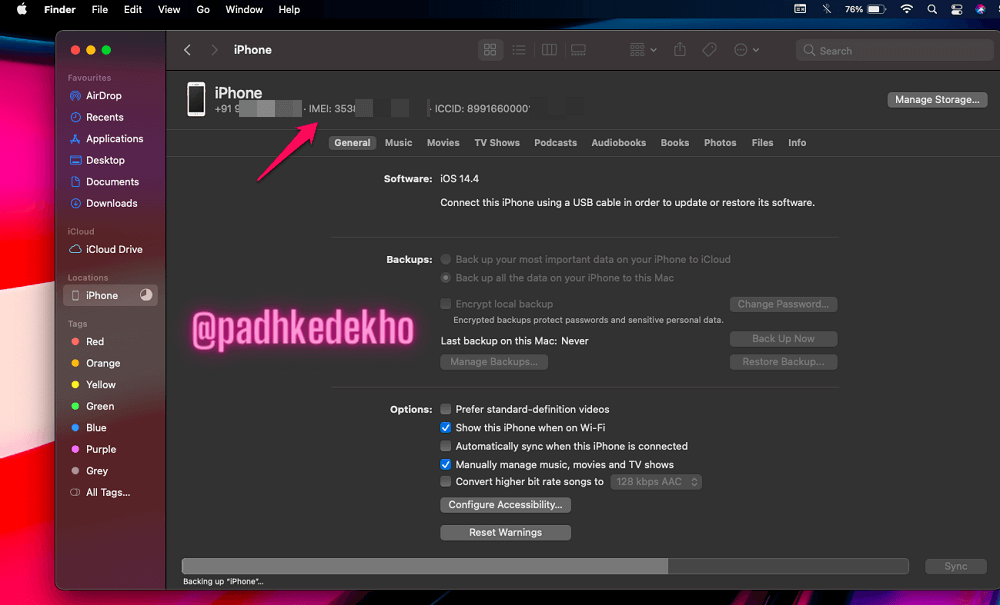Open Control Centre in menu bar
Viewport: 1000px width, 605px height.
(957, 9)
